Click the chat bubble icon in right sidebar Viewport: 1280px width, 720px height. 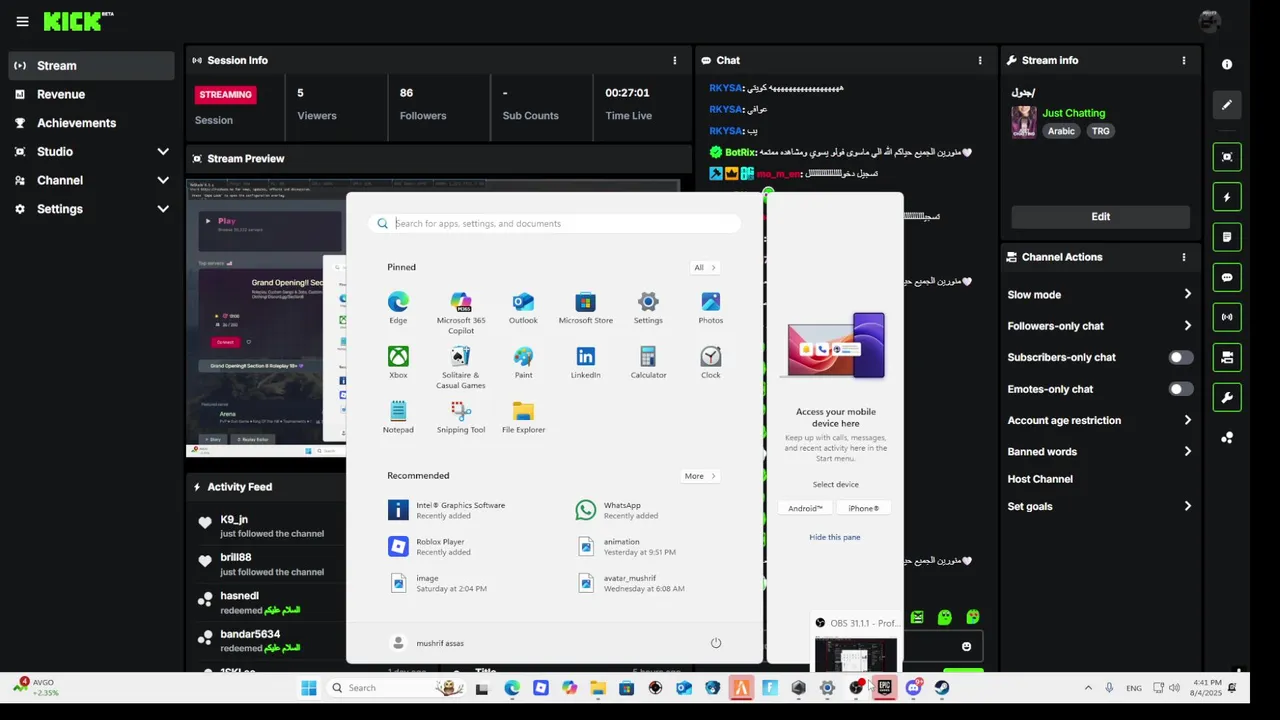click(1227, 277)
